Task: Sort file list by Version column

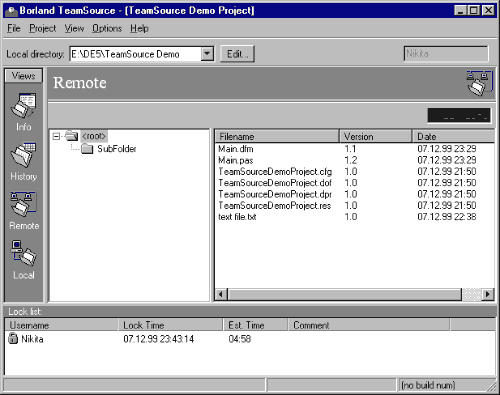Action: click(376, 136)
